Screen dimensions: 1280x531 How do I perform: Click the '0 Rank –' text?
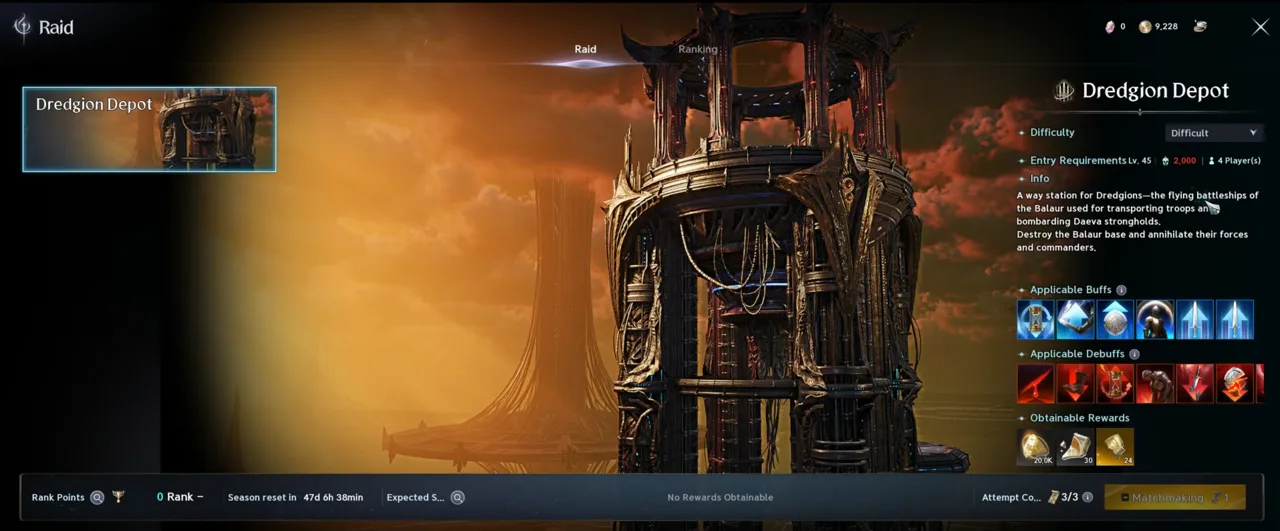coord(180,497)
